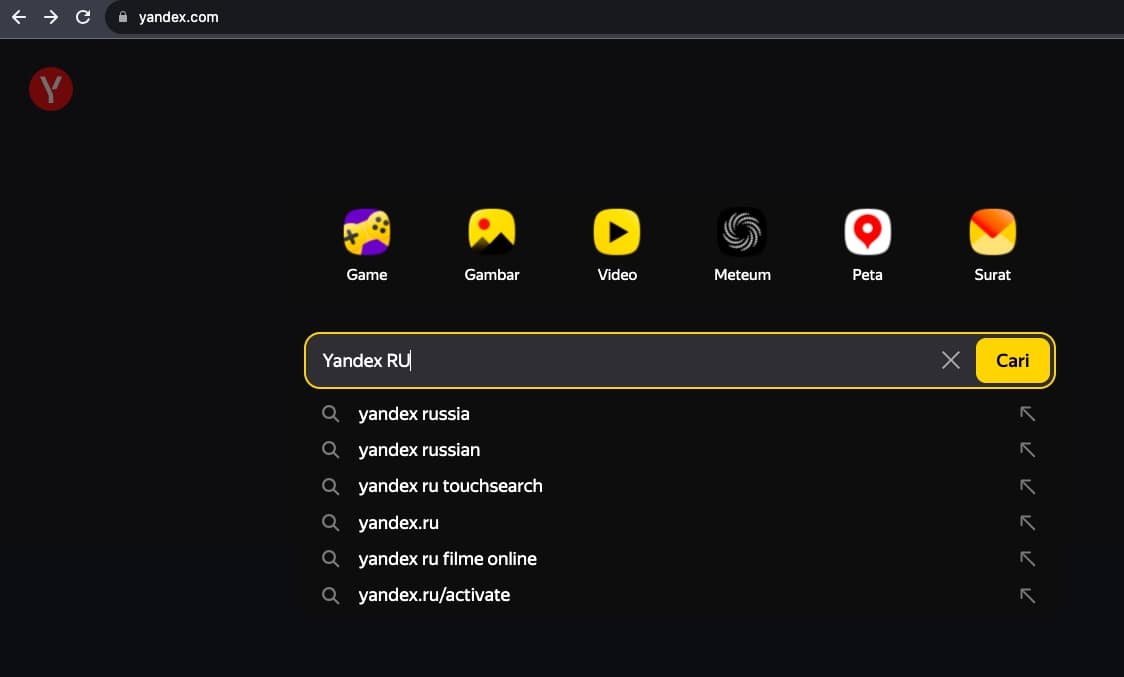This screenshot has width=1124, height=677.
Task: Fill query with 'yandex.ru' arrow
Action: (x=1027, y=523)
